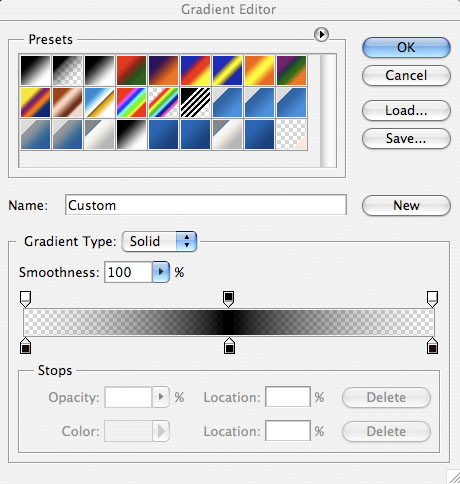Click the OK button
Screen dimensions: 460x484
coord(406,47)
